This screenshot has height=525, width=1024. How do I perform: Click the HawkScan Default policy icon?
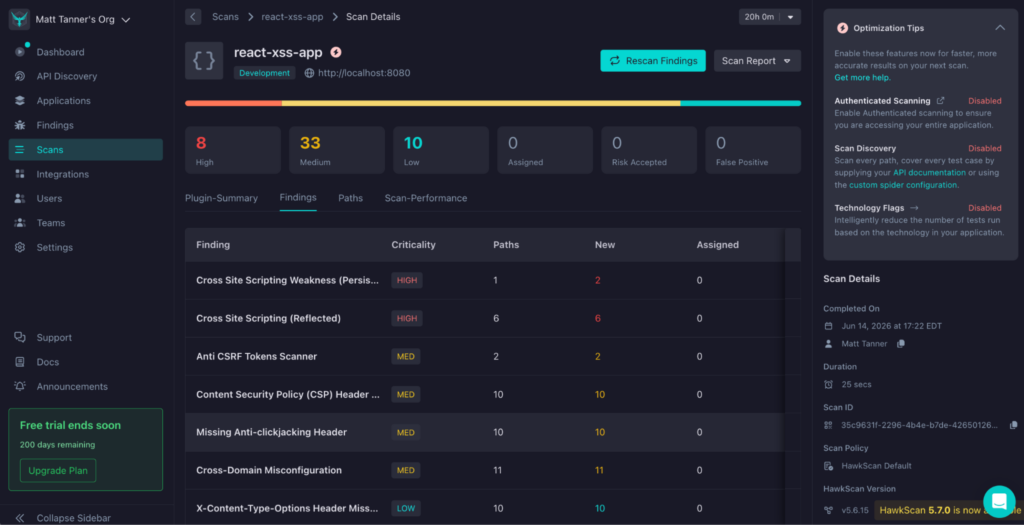pos(829,466)
